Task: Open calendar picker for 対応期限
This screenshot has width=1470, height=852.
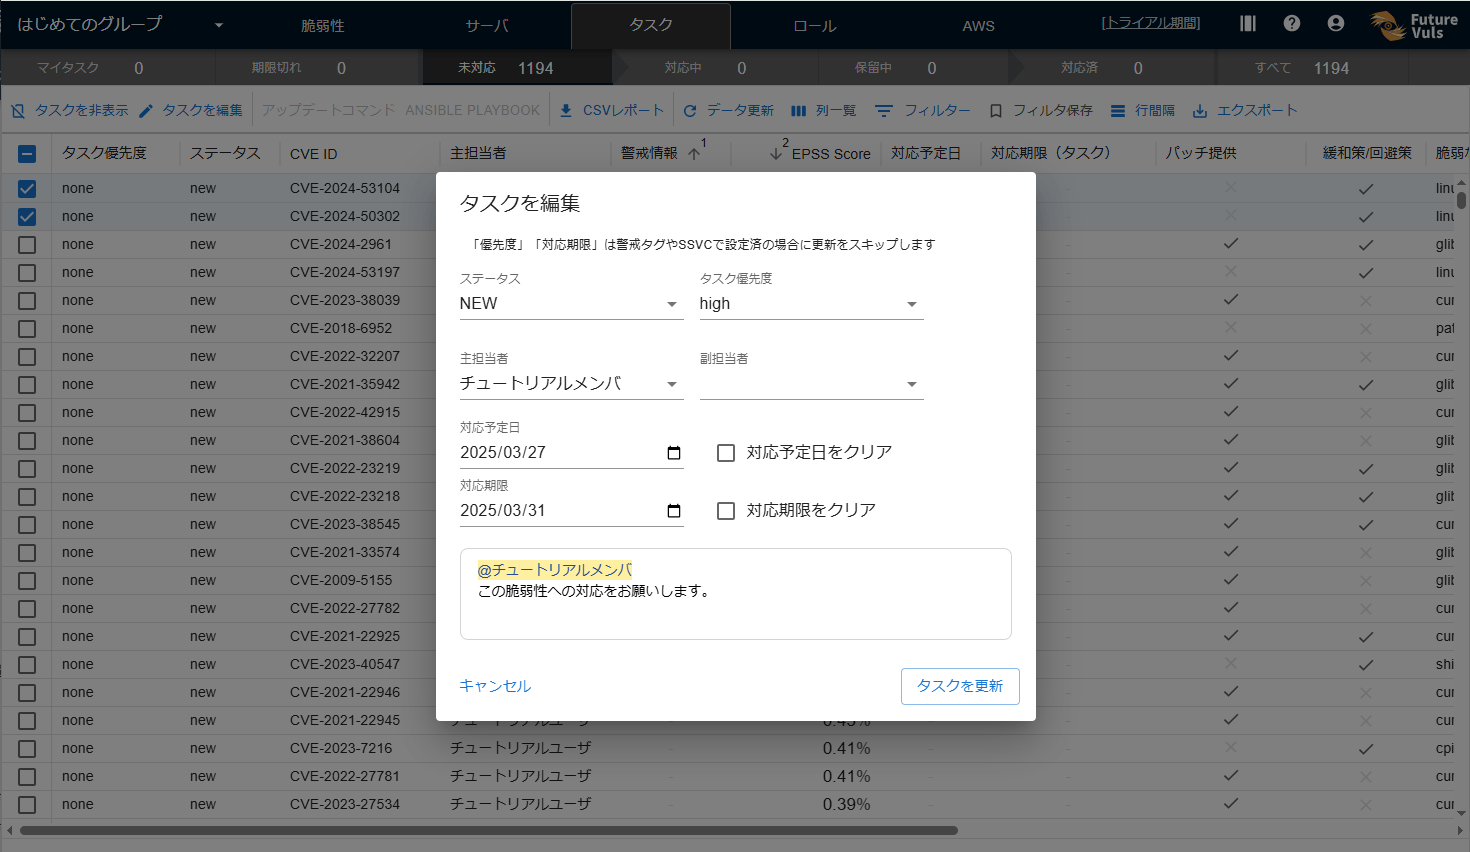Action: 674,511
